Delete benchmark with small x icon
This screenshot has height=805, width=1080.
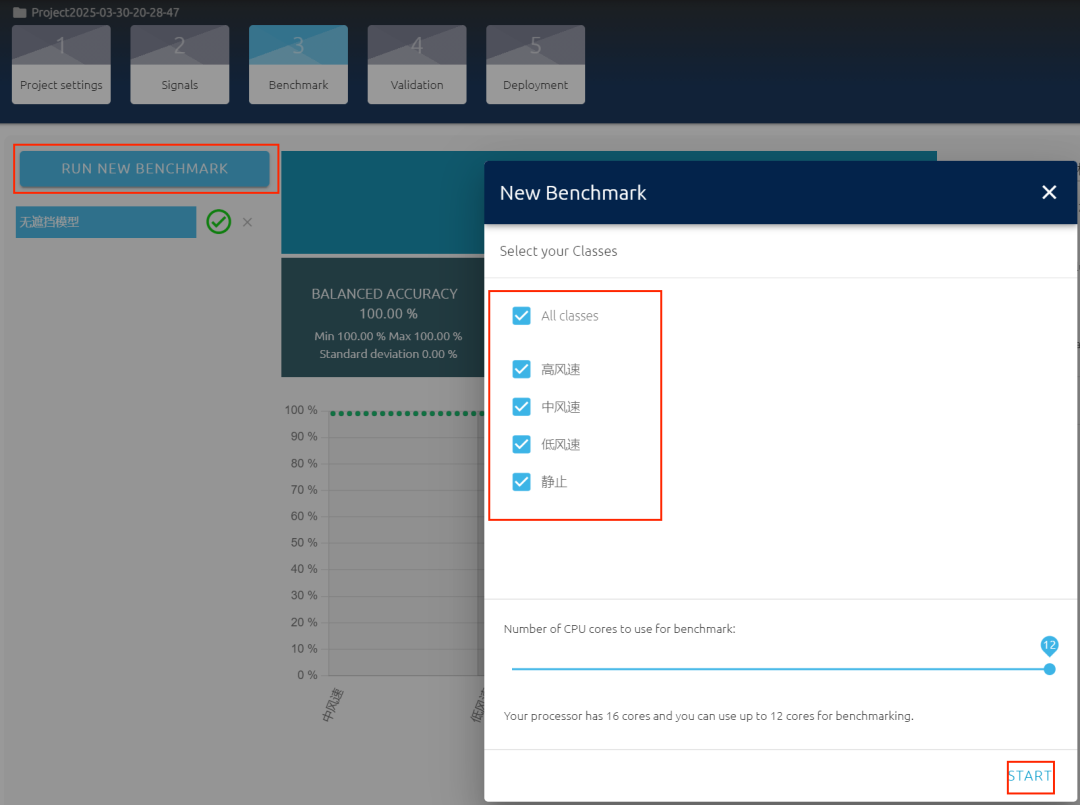pos(247,222)
